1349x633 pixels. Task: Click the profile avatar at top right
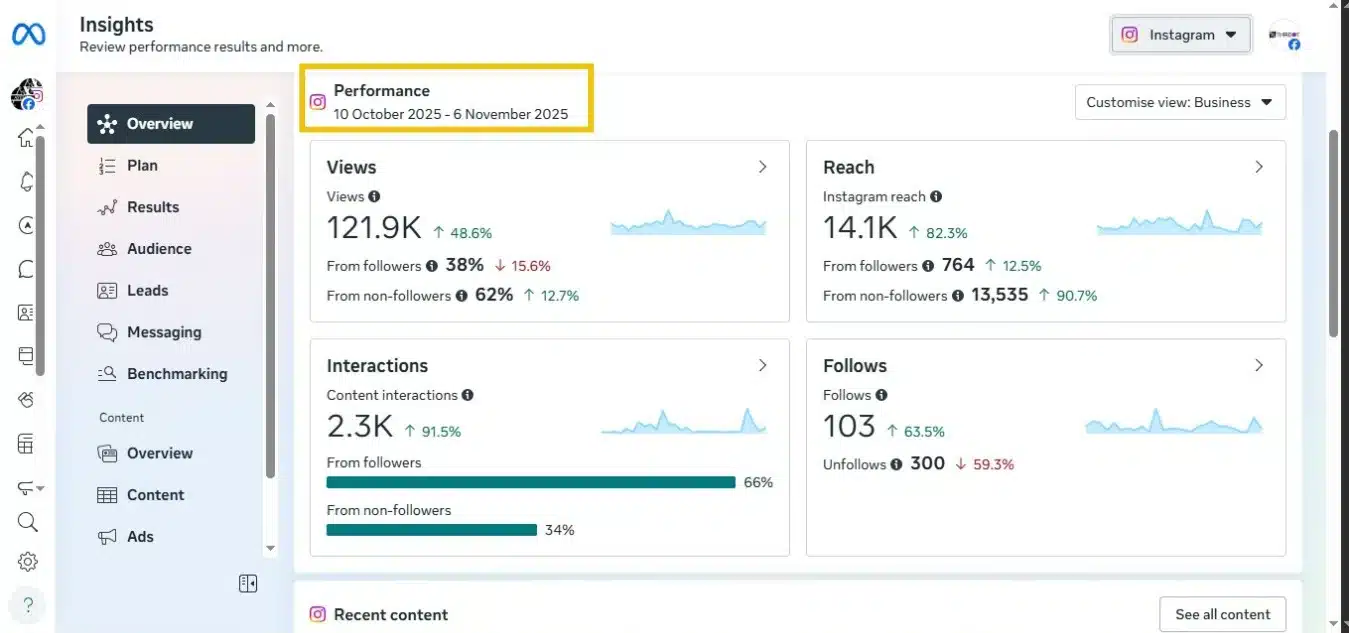[1283, 35]
